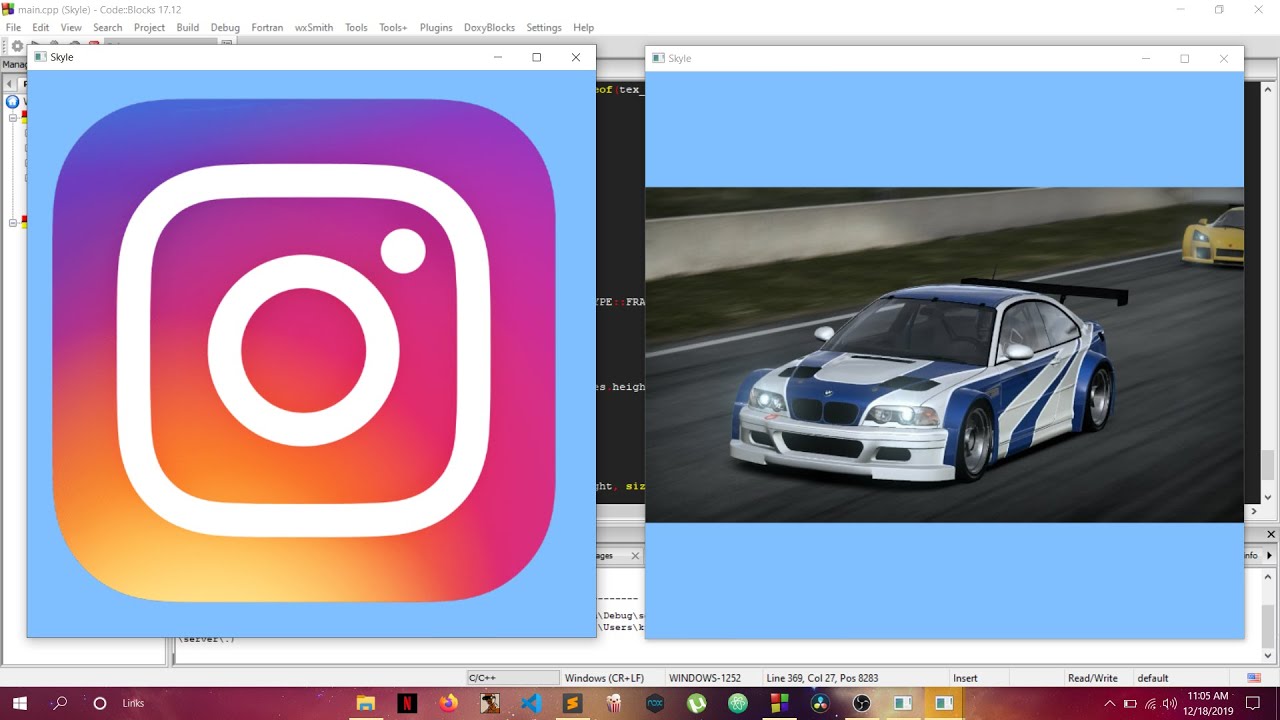
Task: Open the DoxyBlocks menu
Action: point(488,27)
